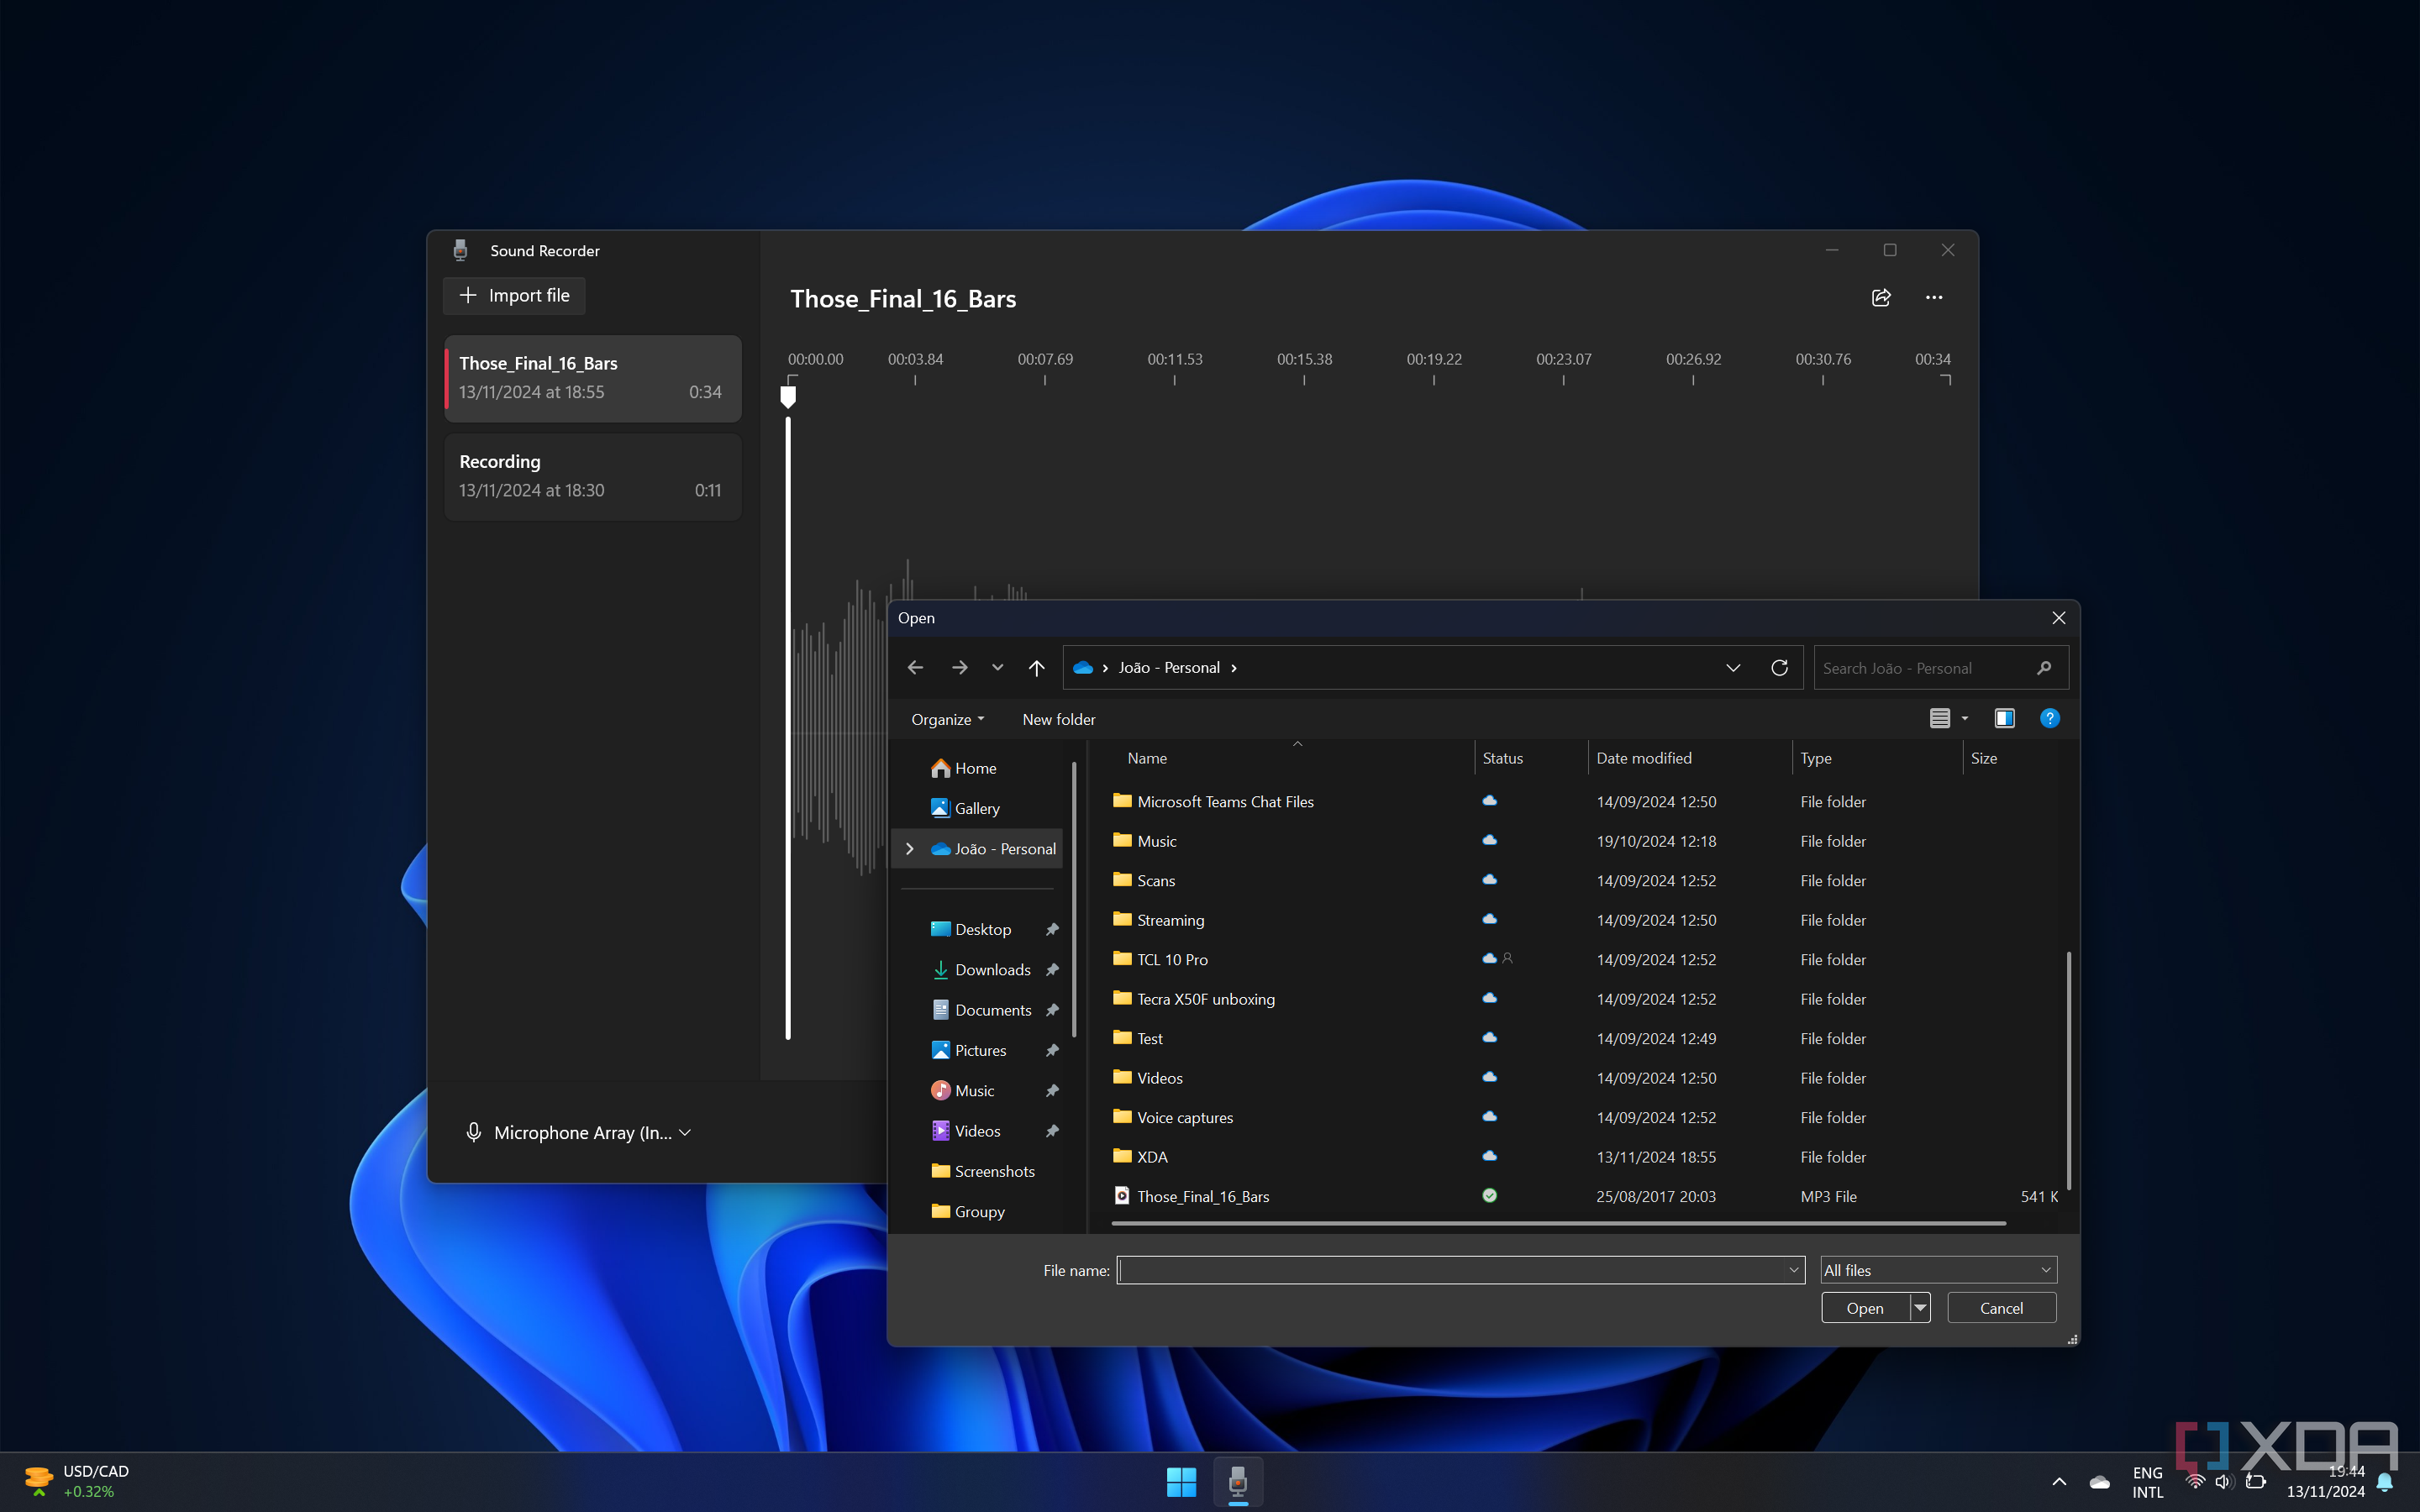Click the more options icon (three dots) in Sound Recorder
The height and width of the screenshot is (1512, 2420).
[1934, 297]
